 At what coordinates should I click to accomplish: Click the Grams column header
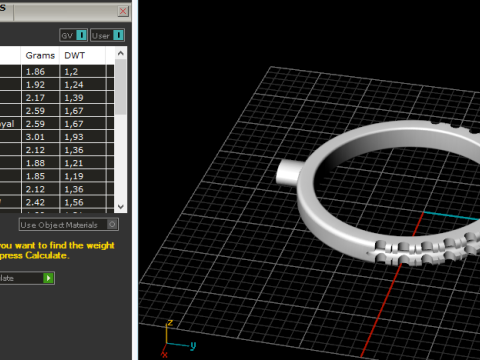40,55
